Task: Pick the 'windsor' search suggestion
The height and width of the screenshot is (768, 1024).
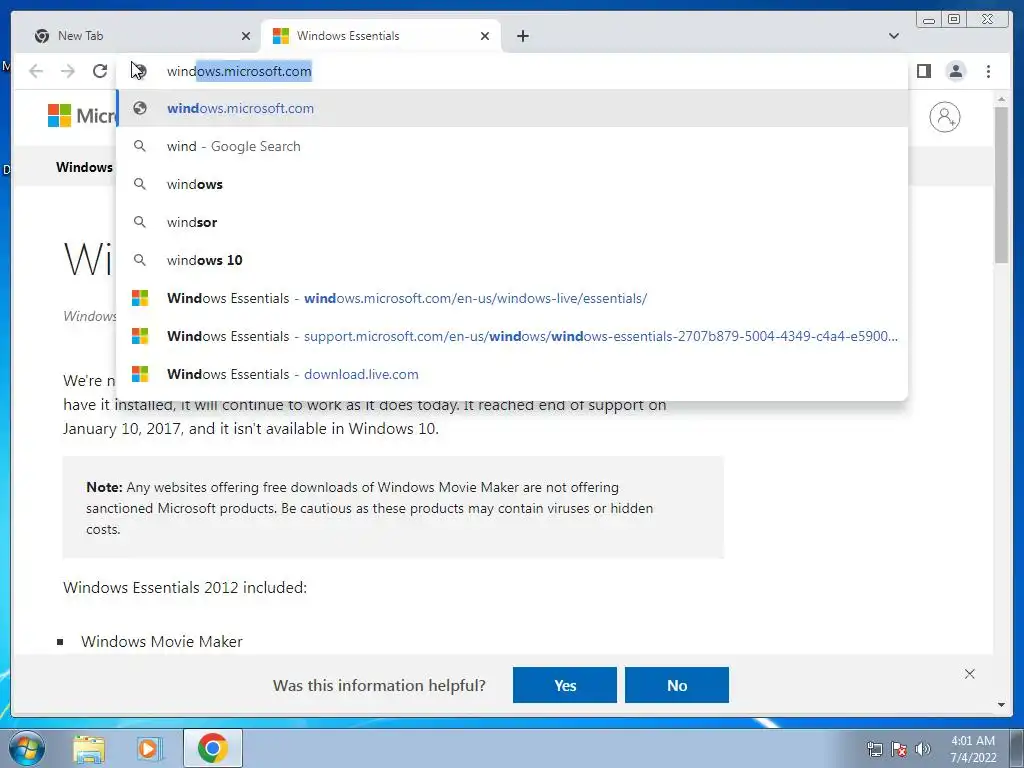Action: [x=512, y=222]
